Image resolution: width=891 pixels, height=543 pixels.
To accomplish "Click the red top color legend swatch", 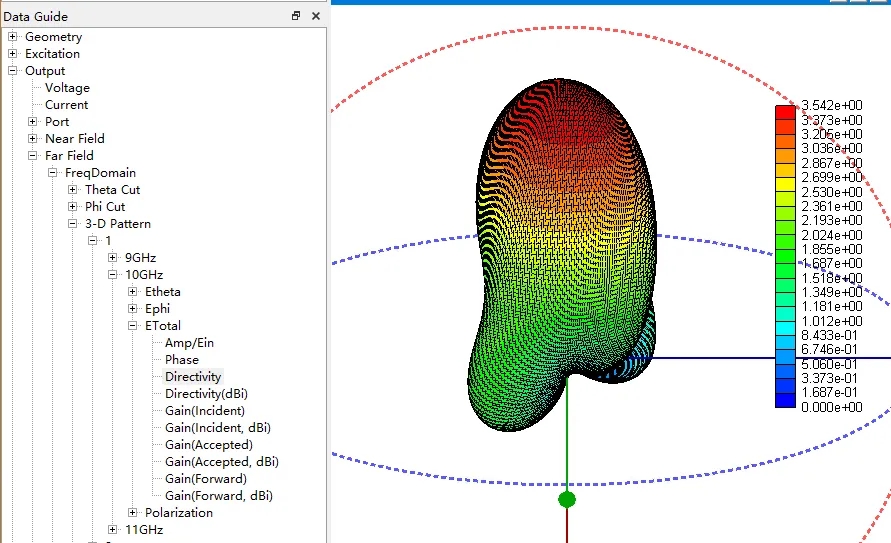I will click(x=785, y=112).
